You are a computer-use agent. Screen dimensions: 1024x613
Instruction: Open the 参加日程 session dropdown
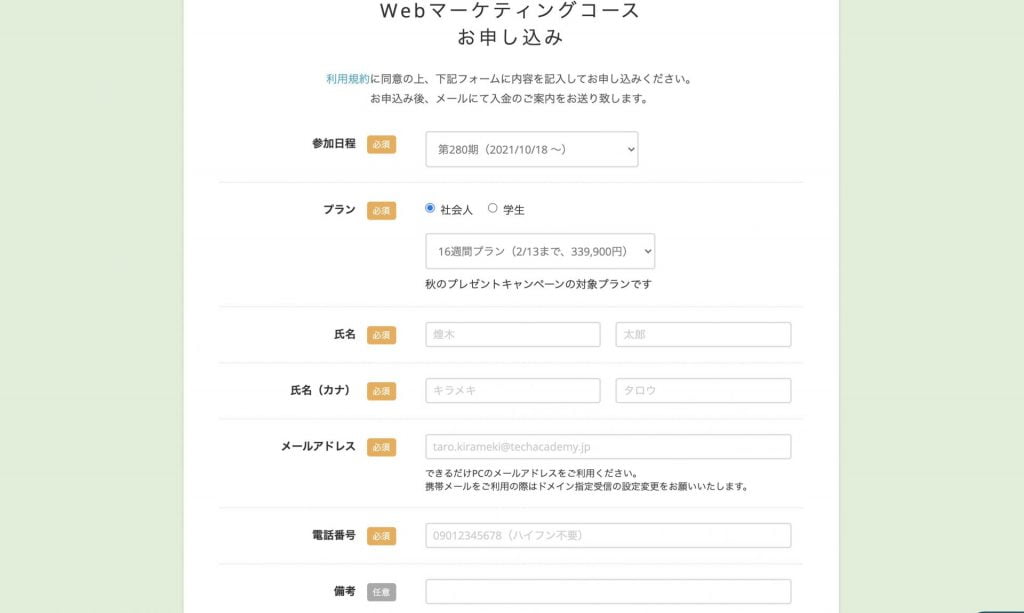point(531,148)
